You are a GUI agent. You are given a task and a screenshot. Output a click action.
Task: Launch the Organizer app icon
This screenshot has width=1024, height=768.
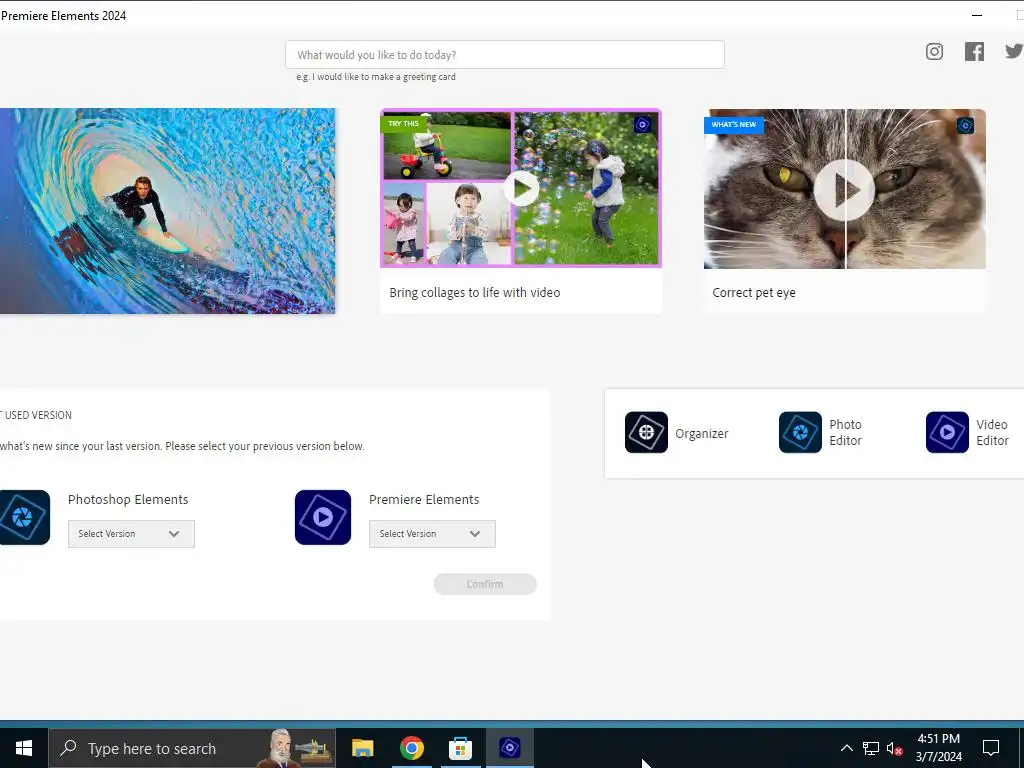646,432
